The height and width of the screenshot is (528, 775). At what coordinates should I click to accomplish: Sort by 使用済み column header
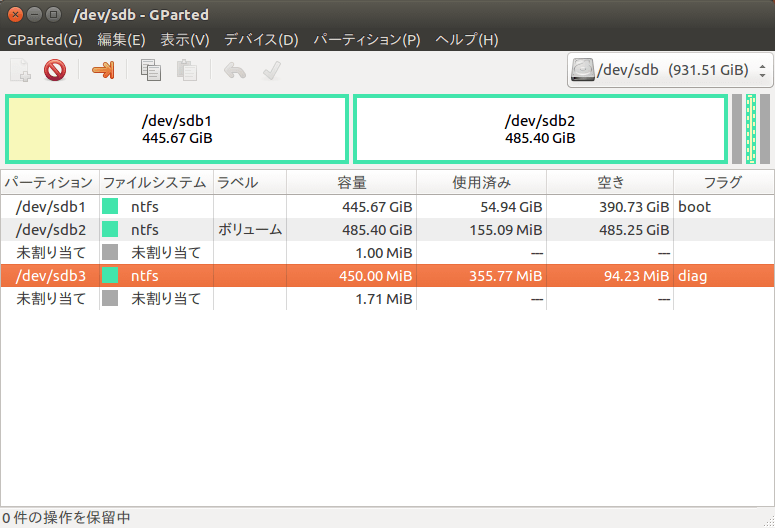(x=481, y=182)
